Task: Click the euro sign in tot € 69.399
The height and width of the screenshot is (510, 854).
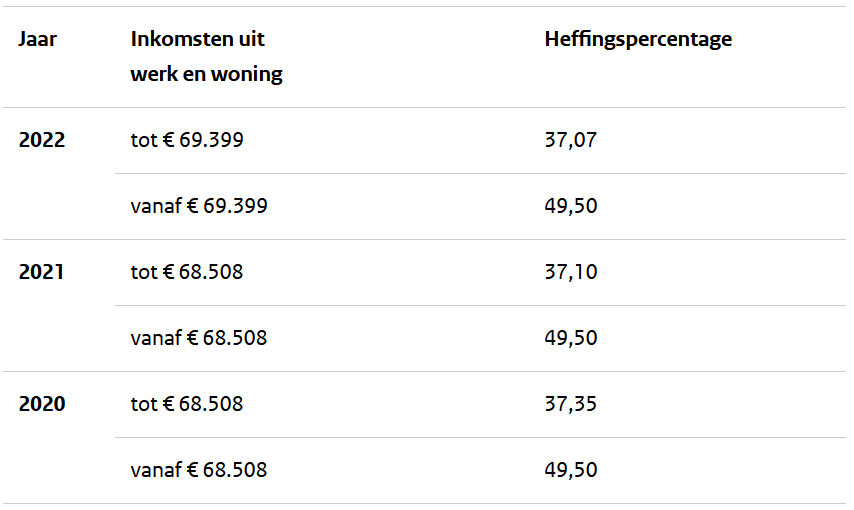Action: pos(168,141)
